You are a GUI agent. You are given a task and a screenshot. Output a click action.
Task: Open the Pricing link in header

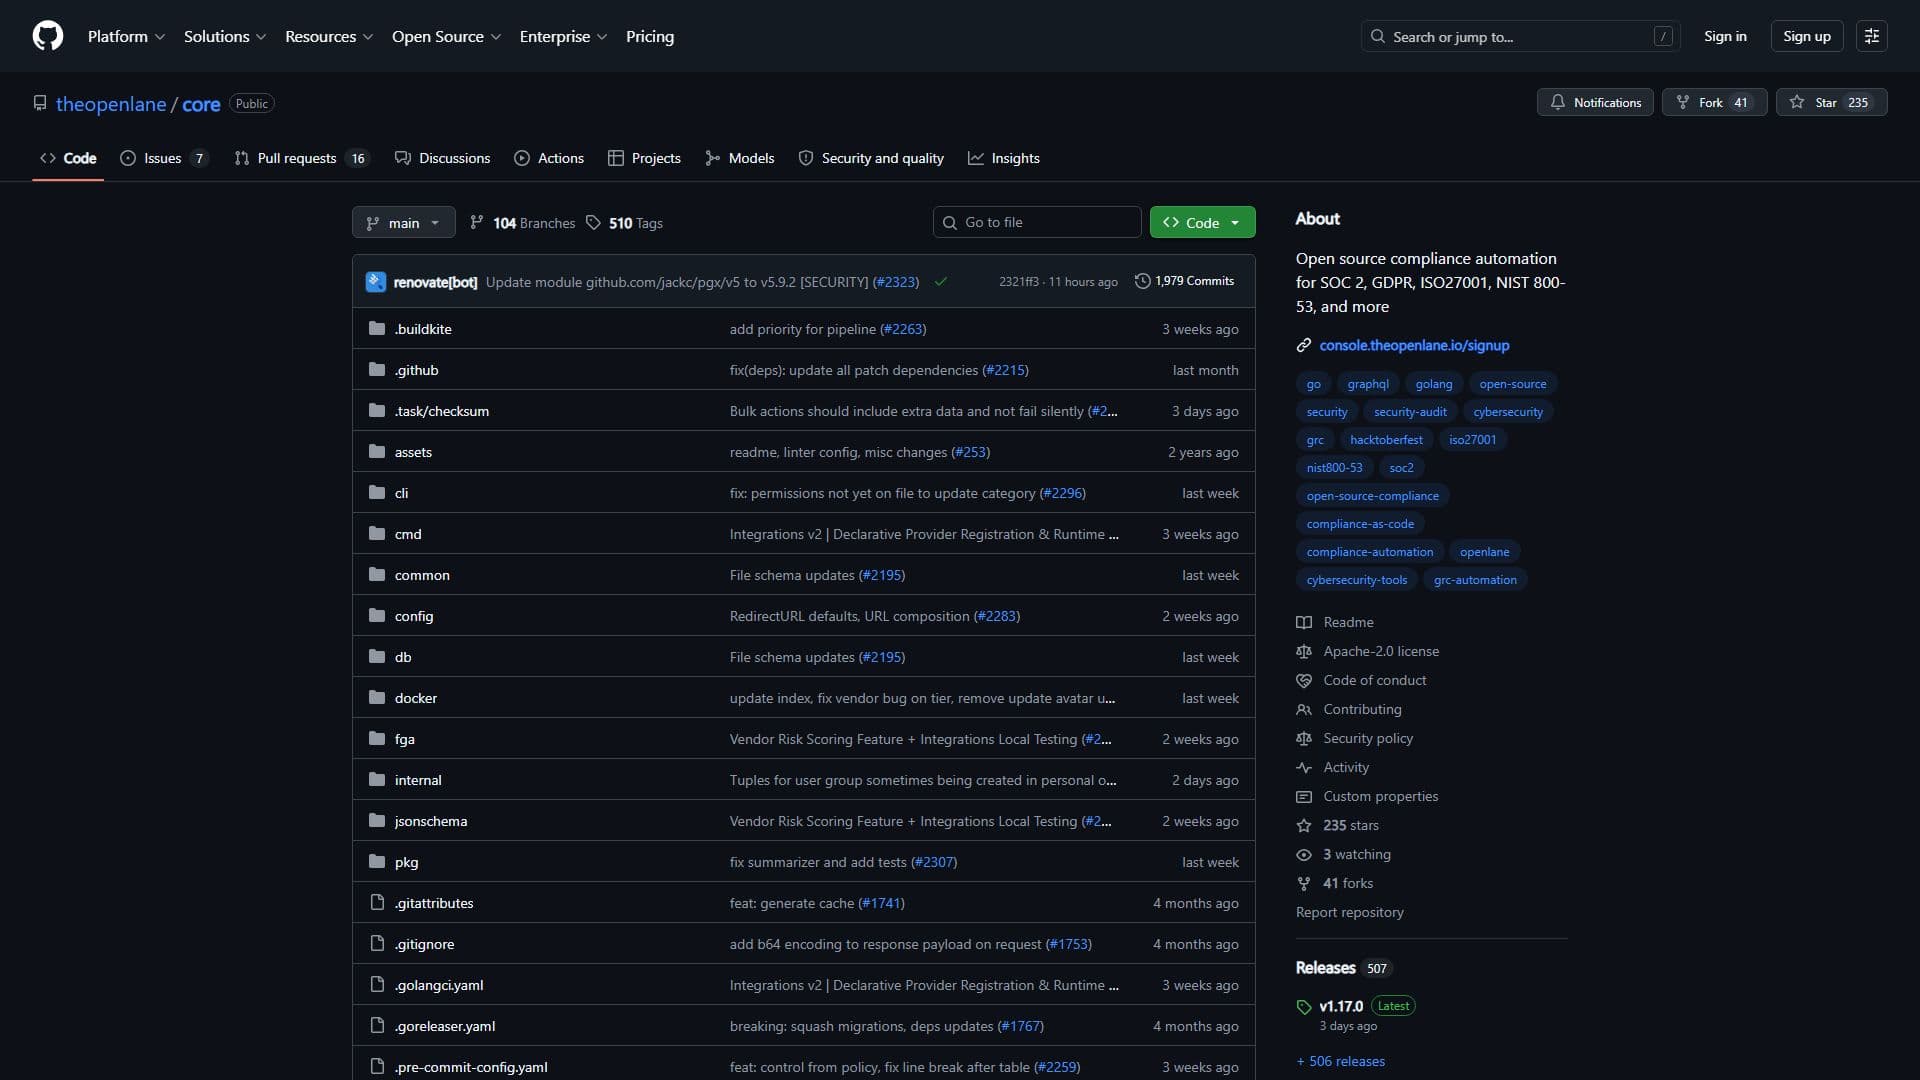(x=650, y=36)
